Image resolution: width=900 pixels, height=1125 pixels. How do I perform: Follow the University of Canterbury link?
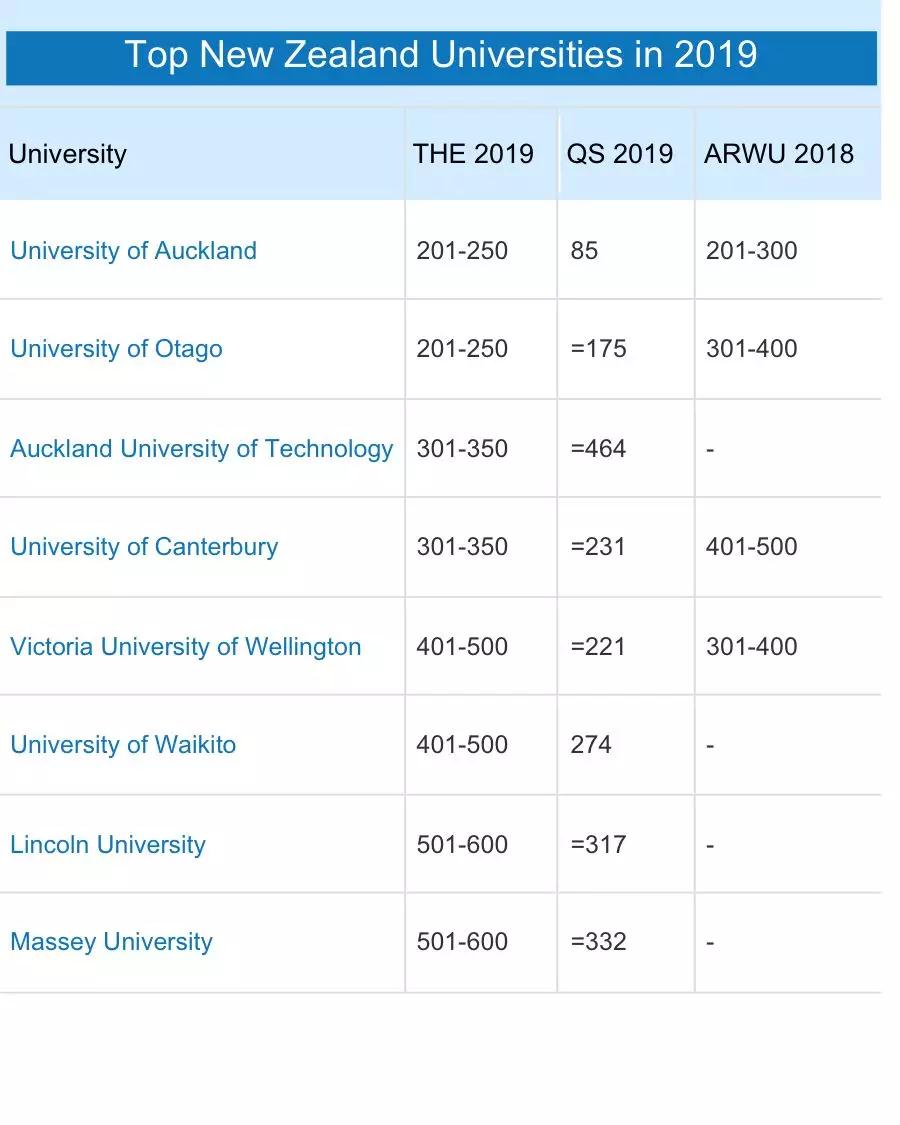coord(144,547)
